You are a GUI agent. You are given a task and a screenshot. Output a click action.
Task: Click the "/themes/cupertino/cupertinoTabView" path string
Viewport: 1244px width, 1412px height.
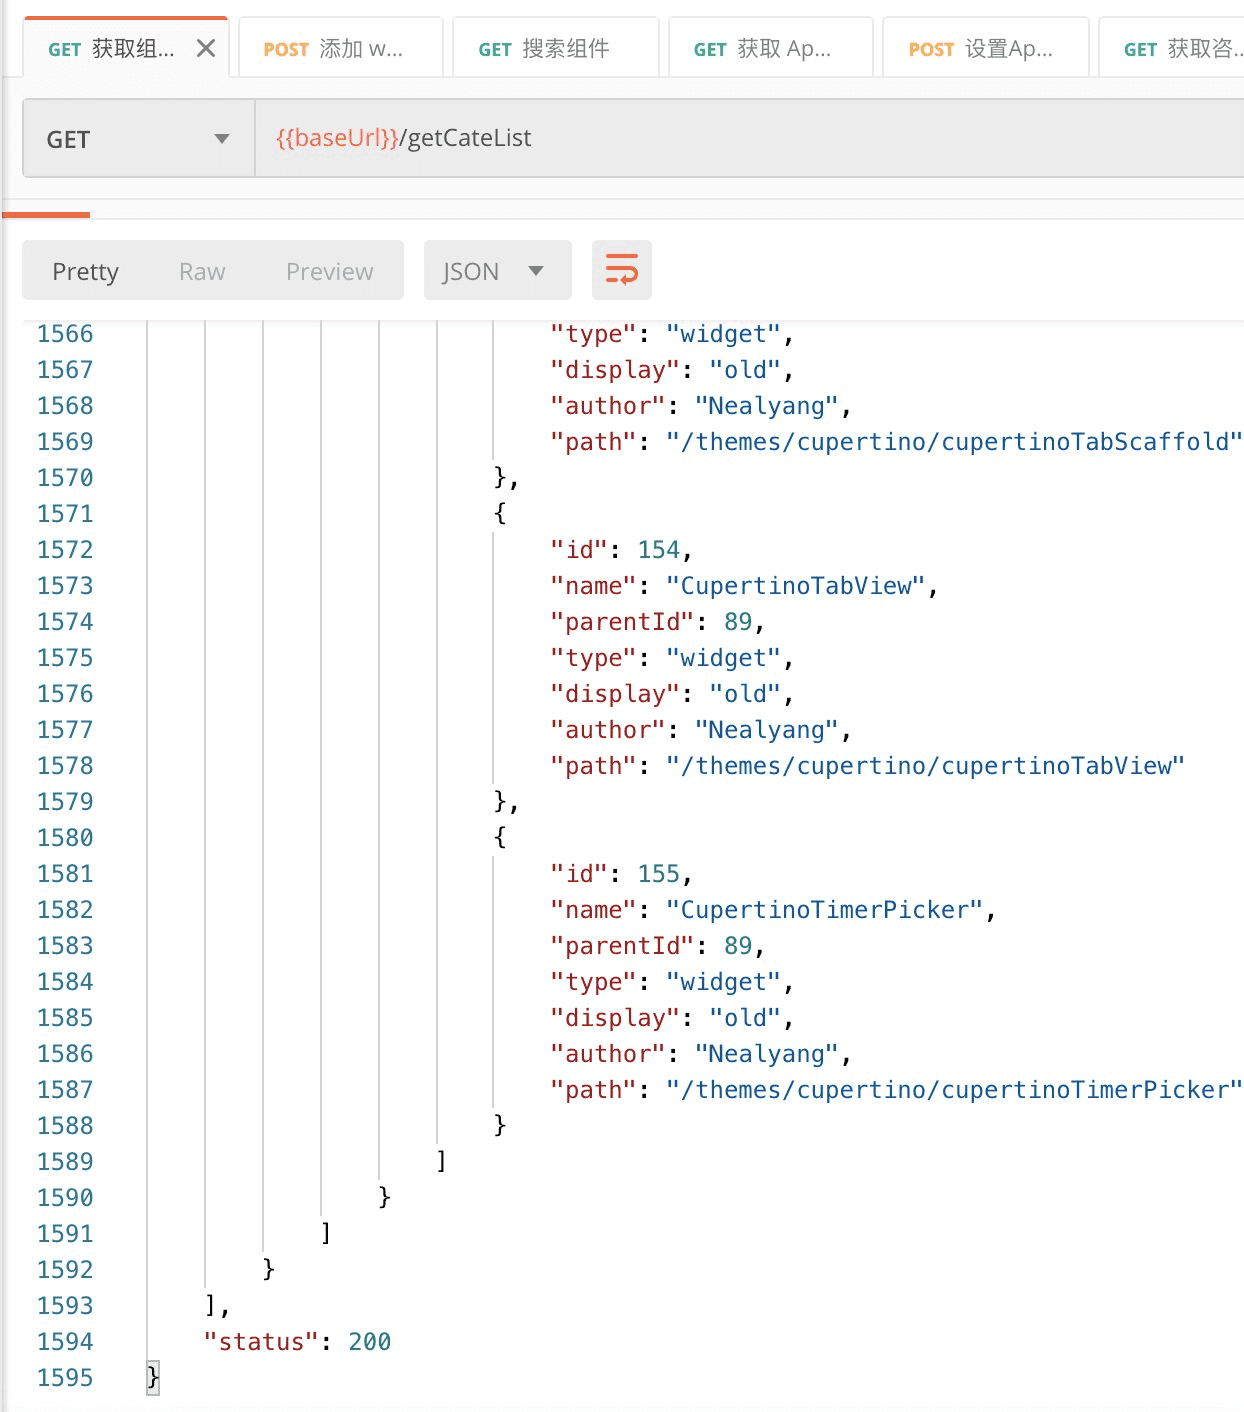(x=925, y=766)
